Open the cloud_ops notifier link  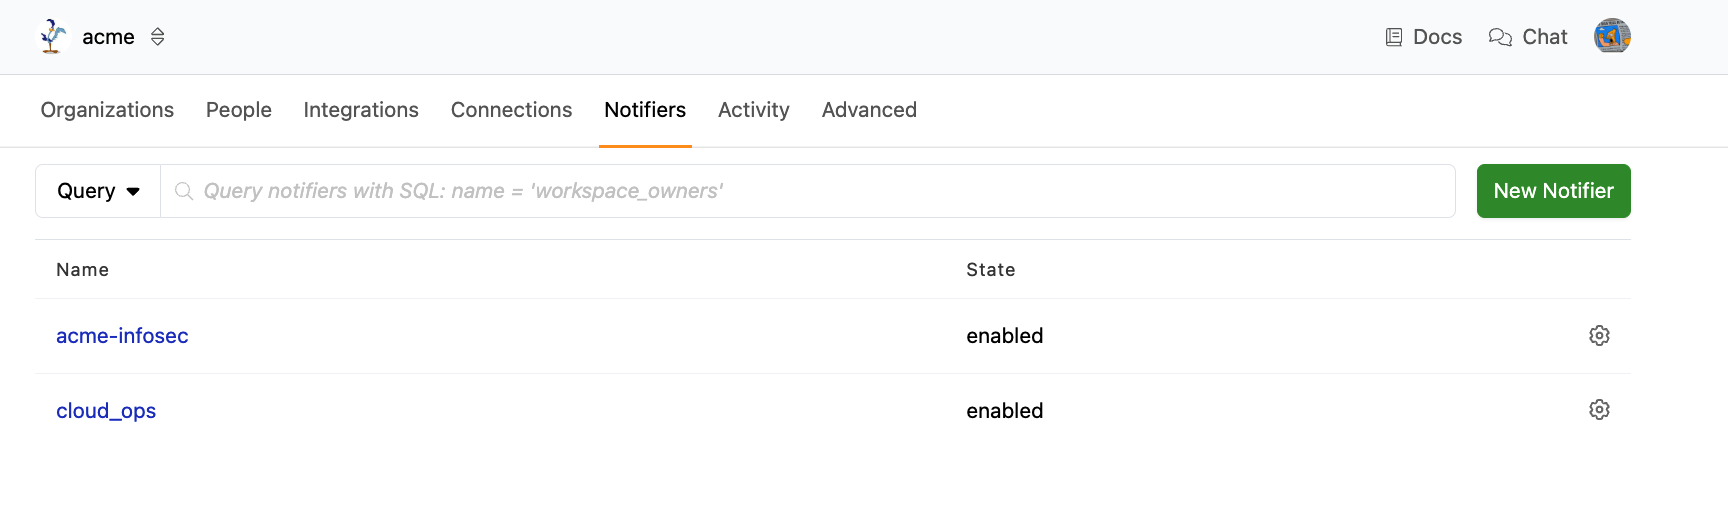click(x=106, y=411)
